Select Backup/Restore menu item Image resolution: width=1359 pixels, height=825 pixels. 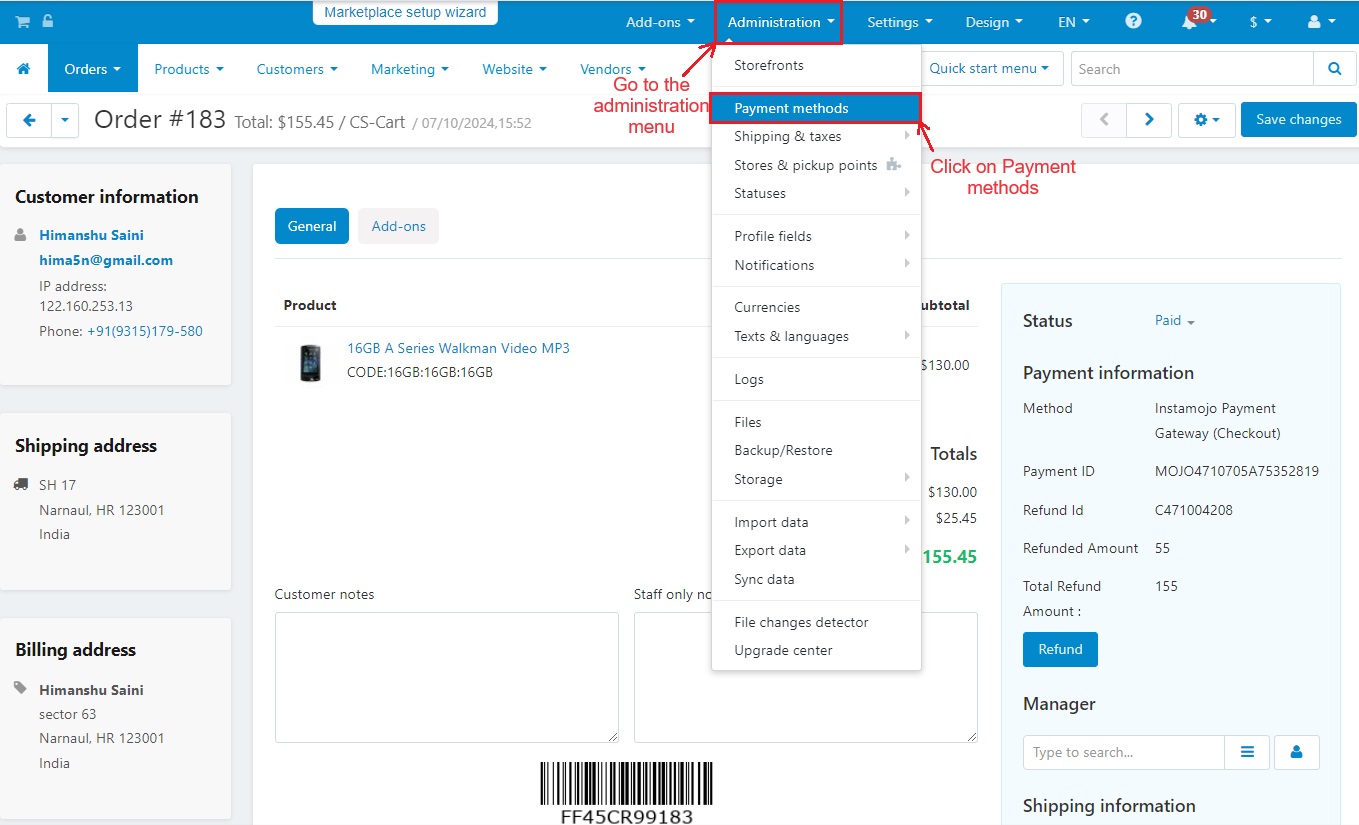tap(816, 450)
